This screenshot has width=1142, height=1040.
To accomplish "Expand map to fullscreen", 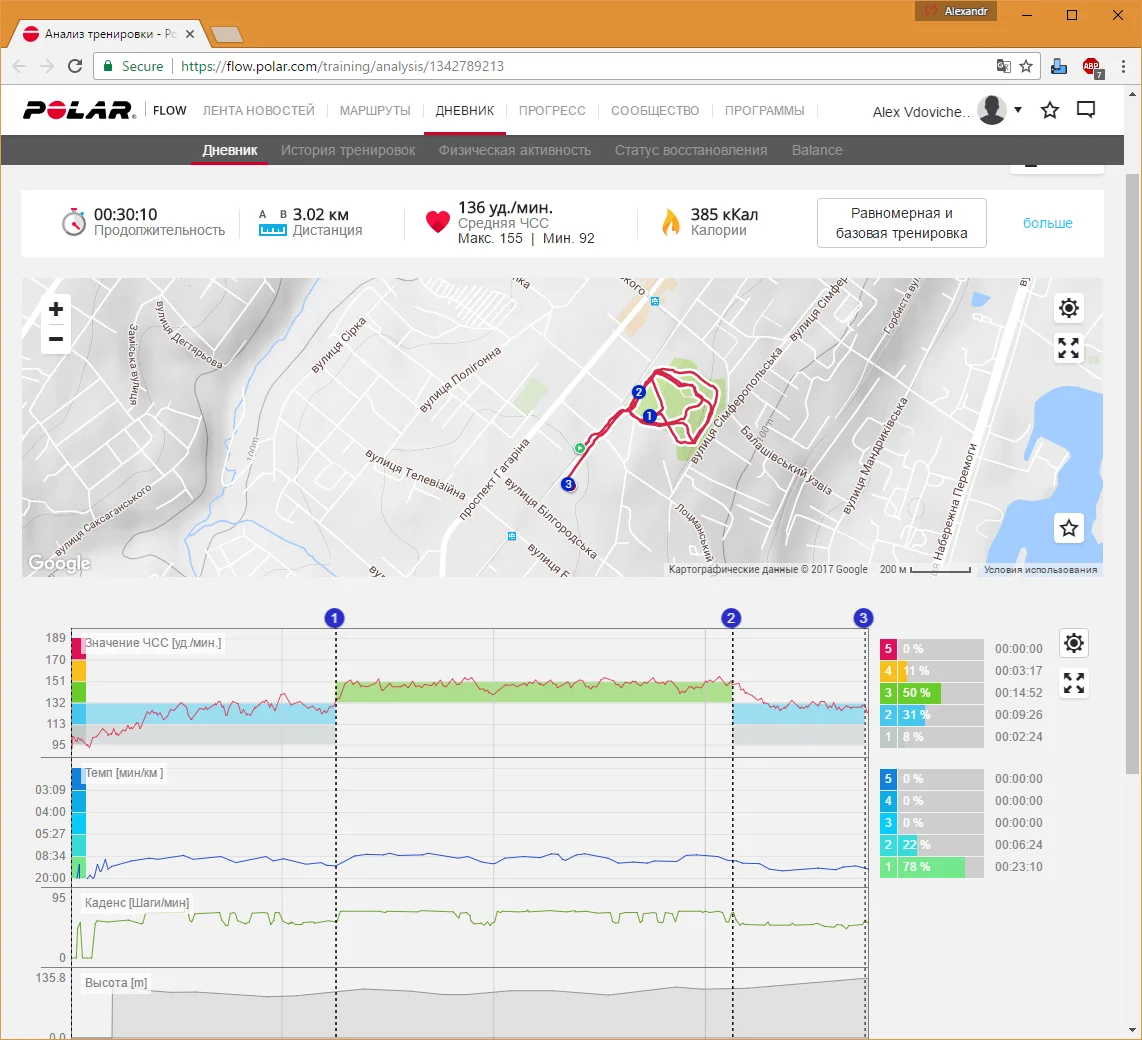I will click(x=1069, y=348).
